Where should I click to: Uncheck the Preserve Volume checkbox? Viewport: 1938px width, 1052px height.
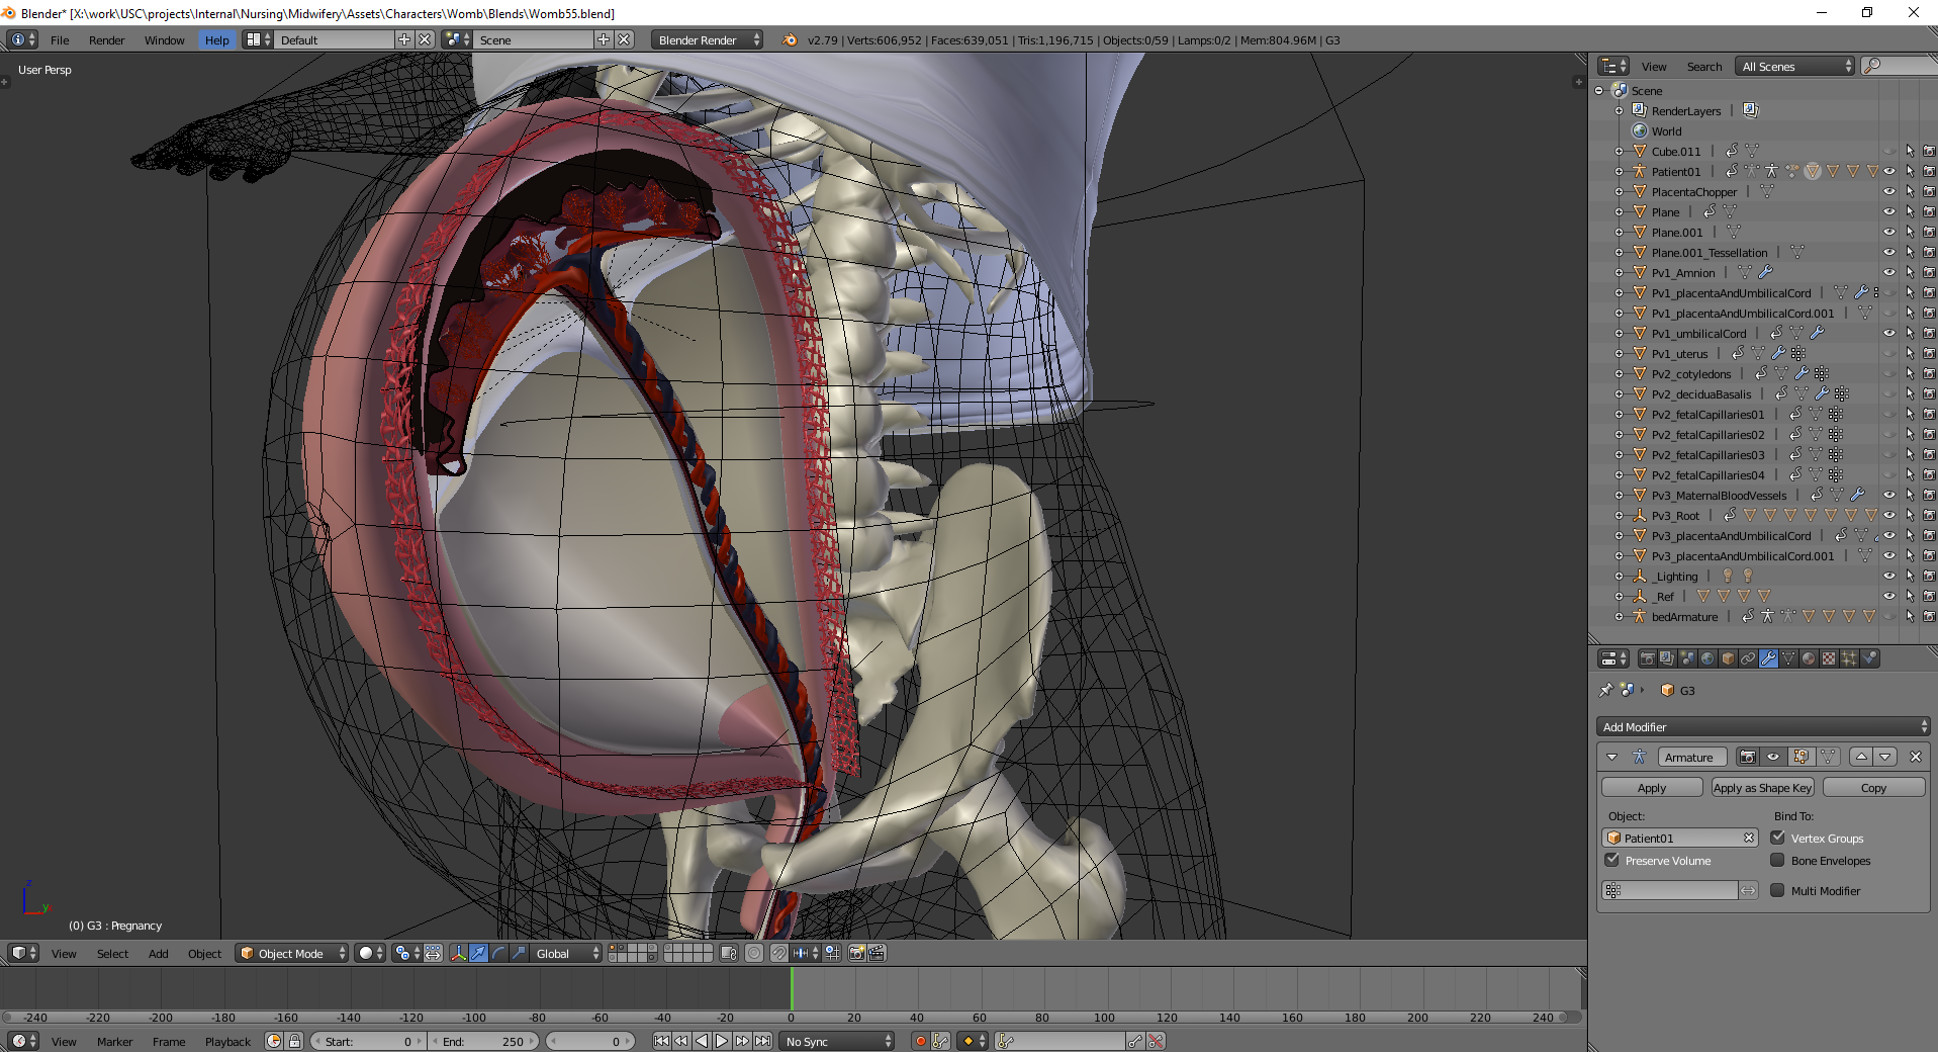pyautogui.click(x=1612, y=860)
